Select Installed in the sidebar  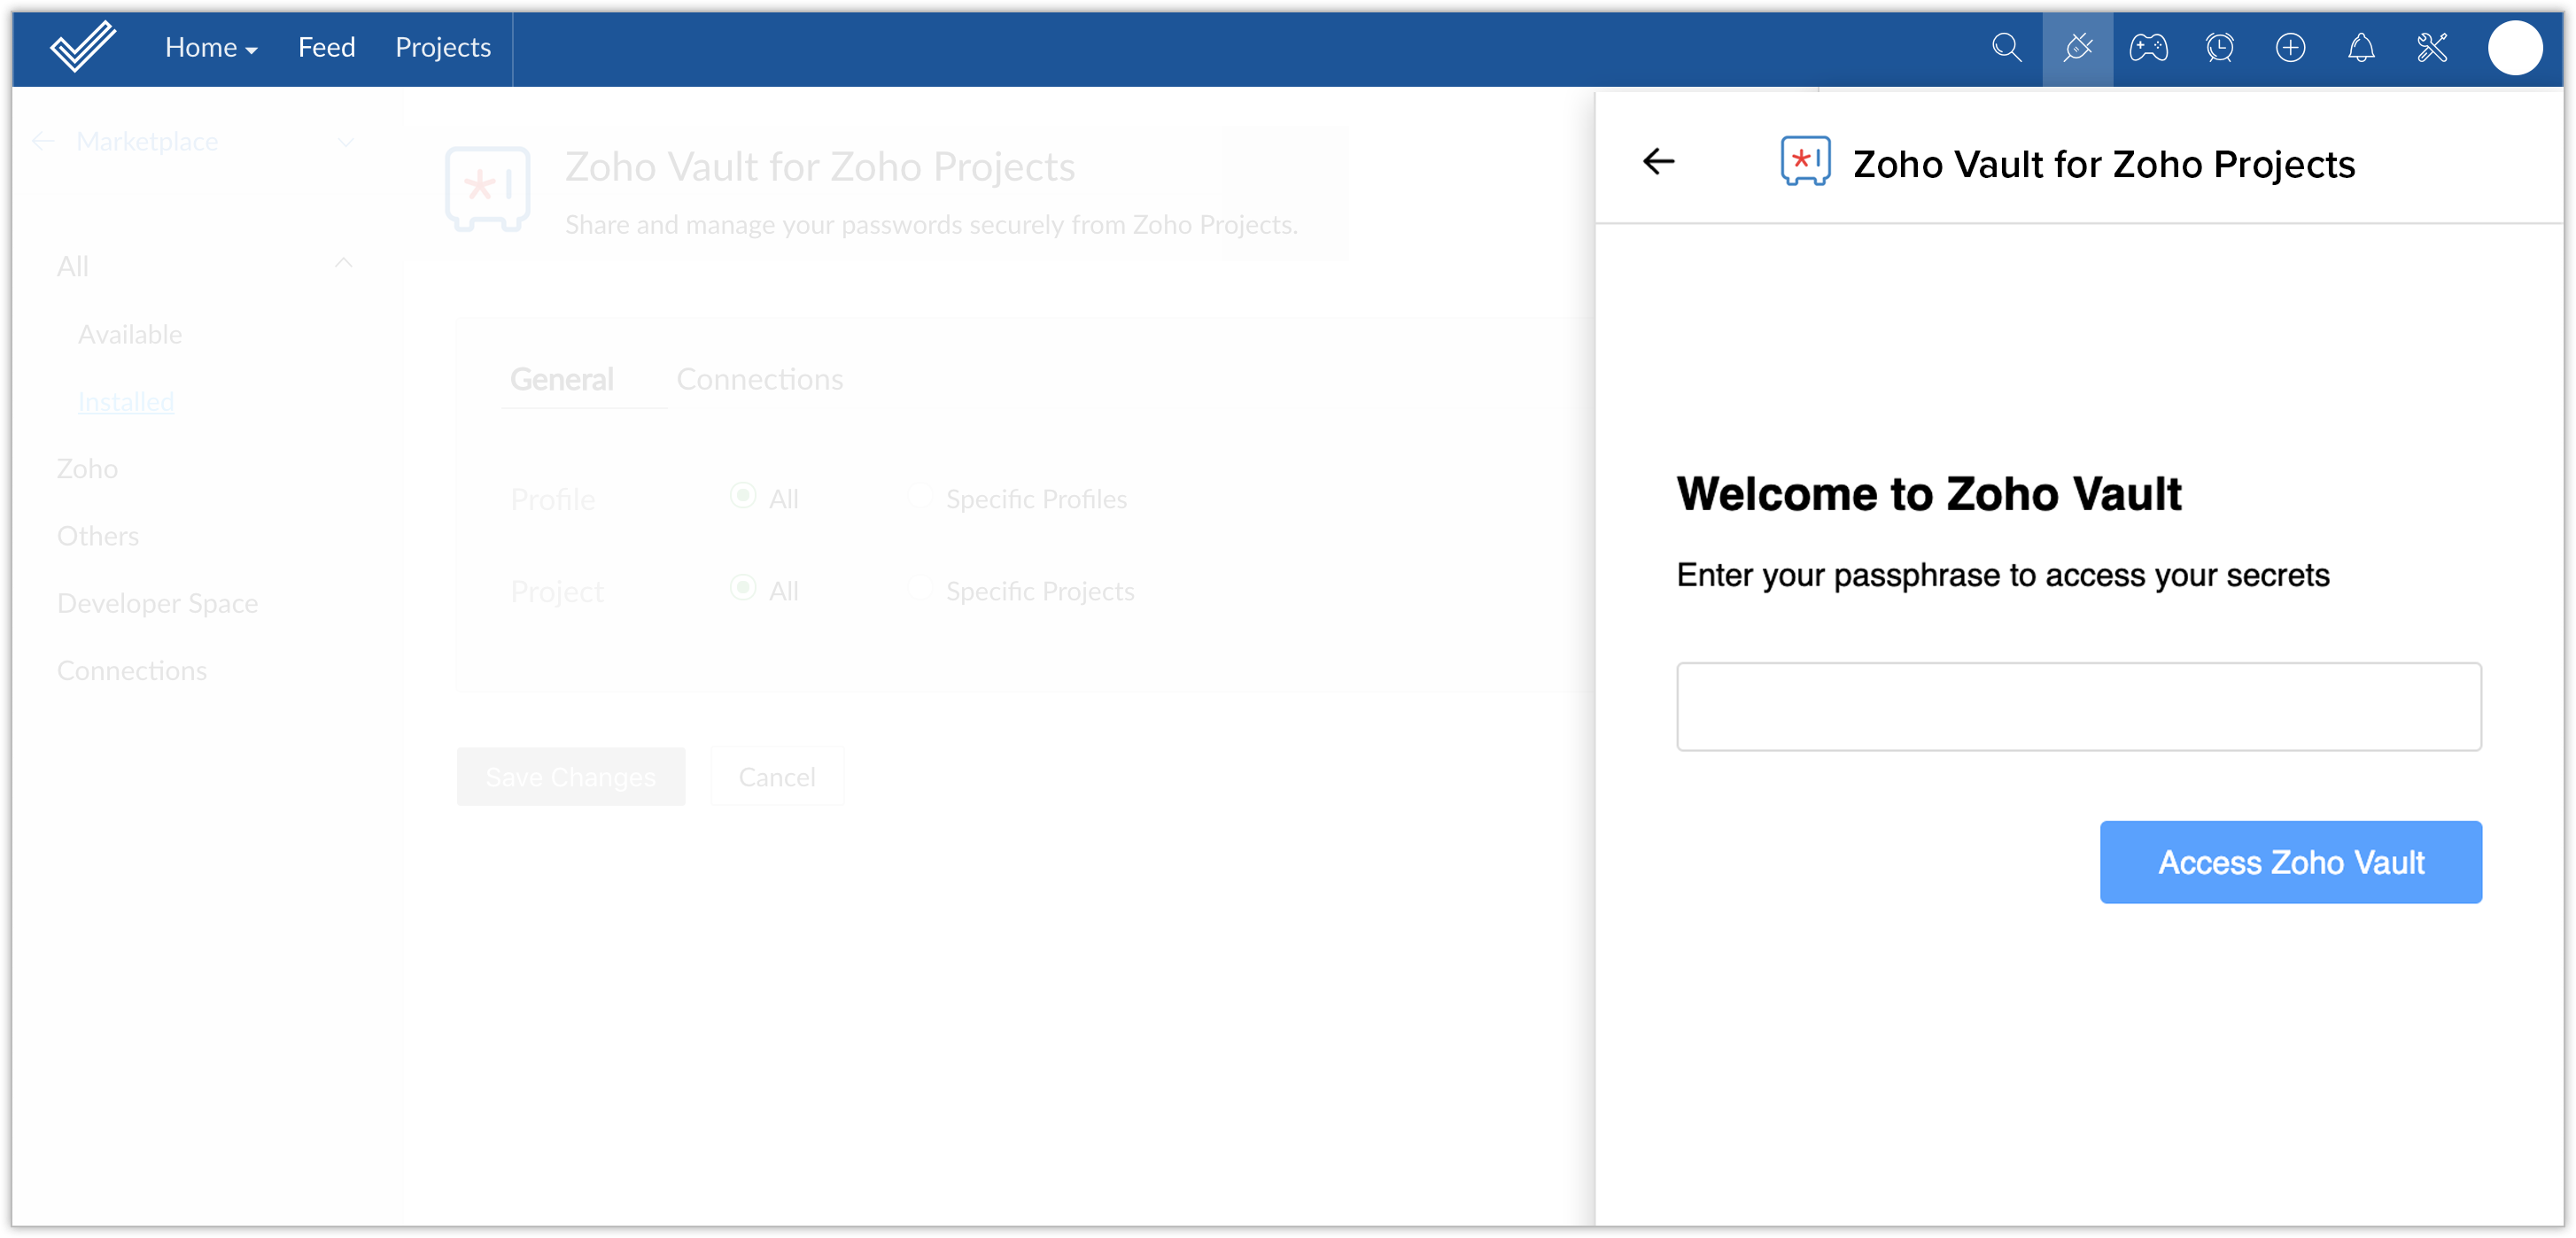tap(126, 401)
